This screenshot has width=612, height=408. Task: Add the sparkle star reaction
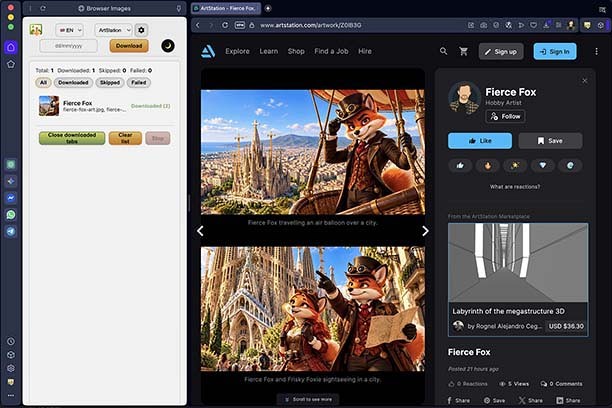pyautogui.click(x=515, y=166)
